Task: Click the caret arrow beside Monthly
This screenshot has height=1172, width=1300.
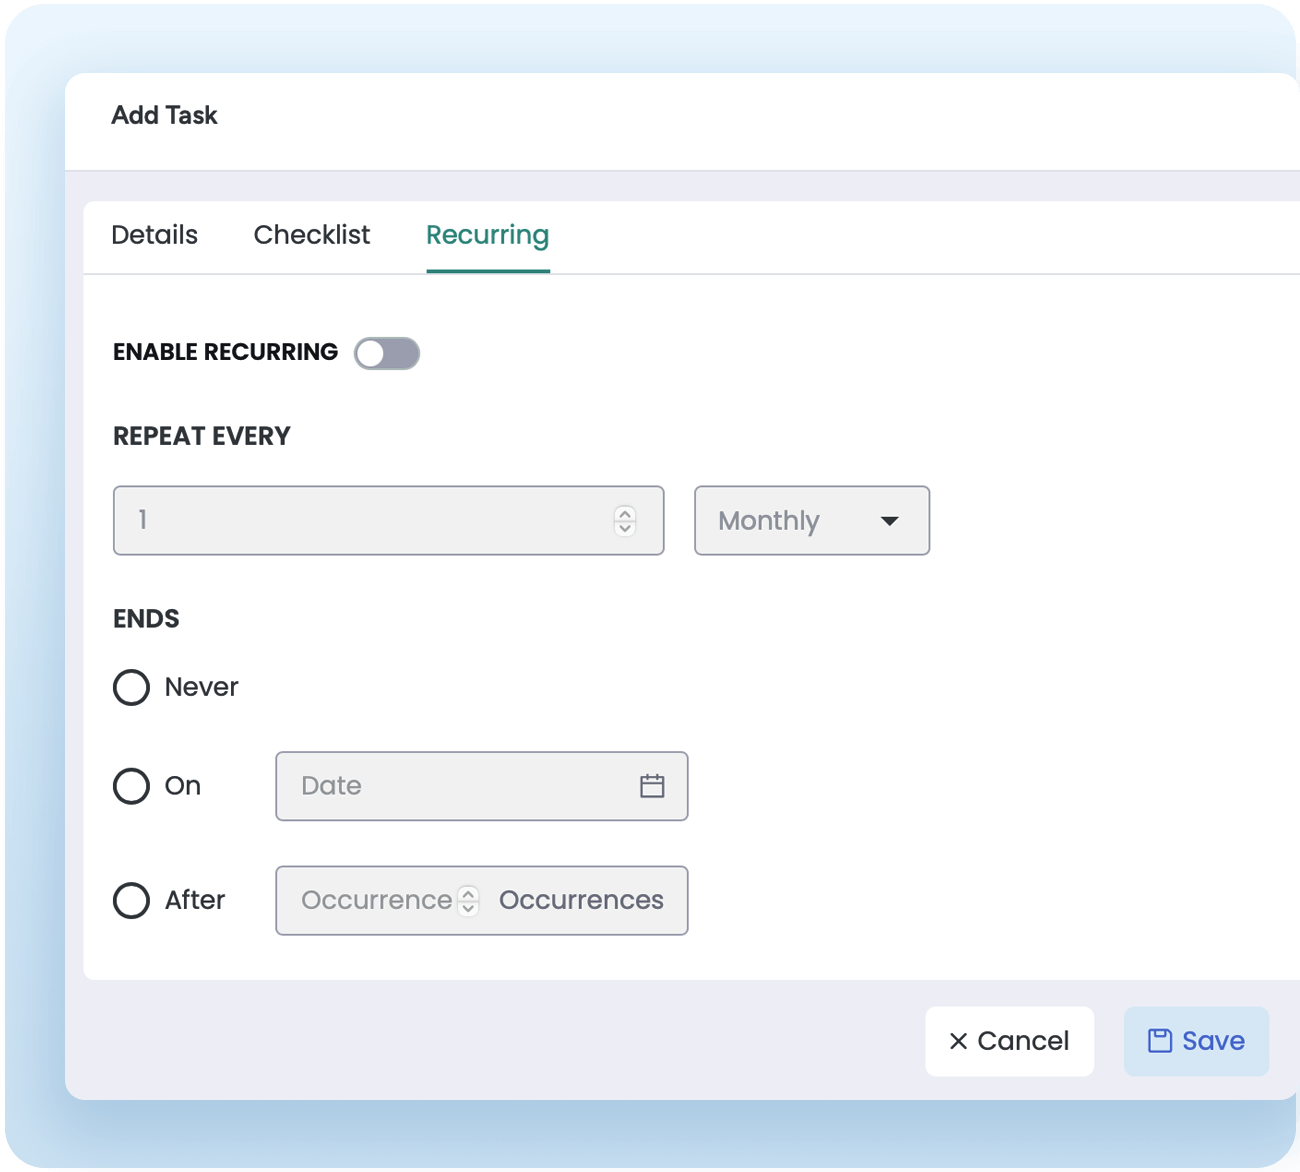Action: pyautogui.click(x=889, y=521)
